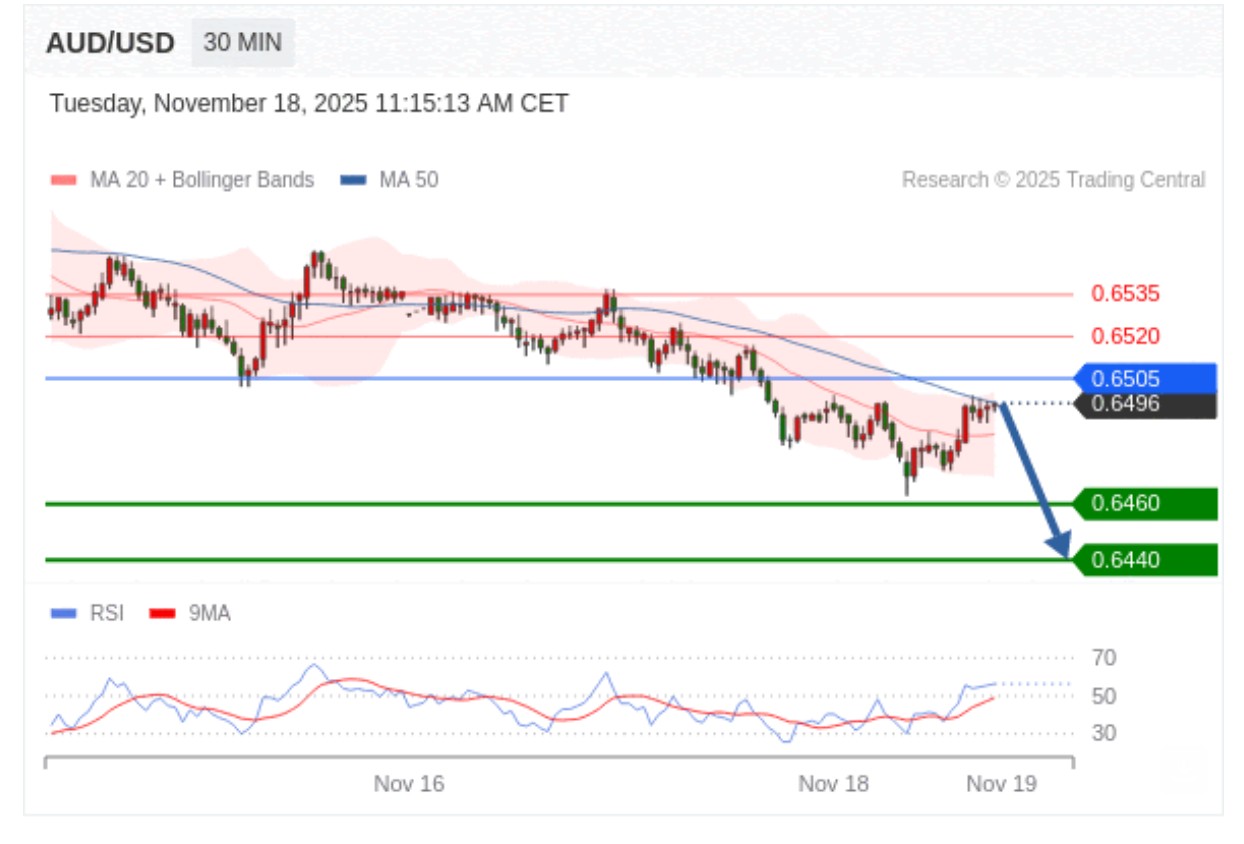Click the red 0.6520 resistance label

click(1125, 336)
